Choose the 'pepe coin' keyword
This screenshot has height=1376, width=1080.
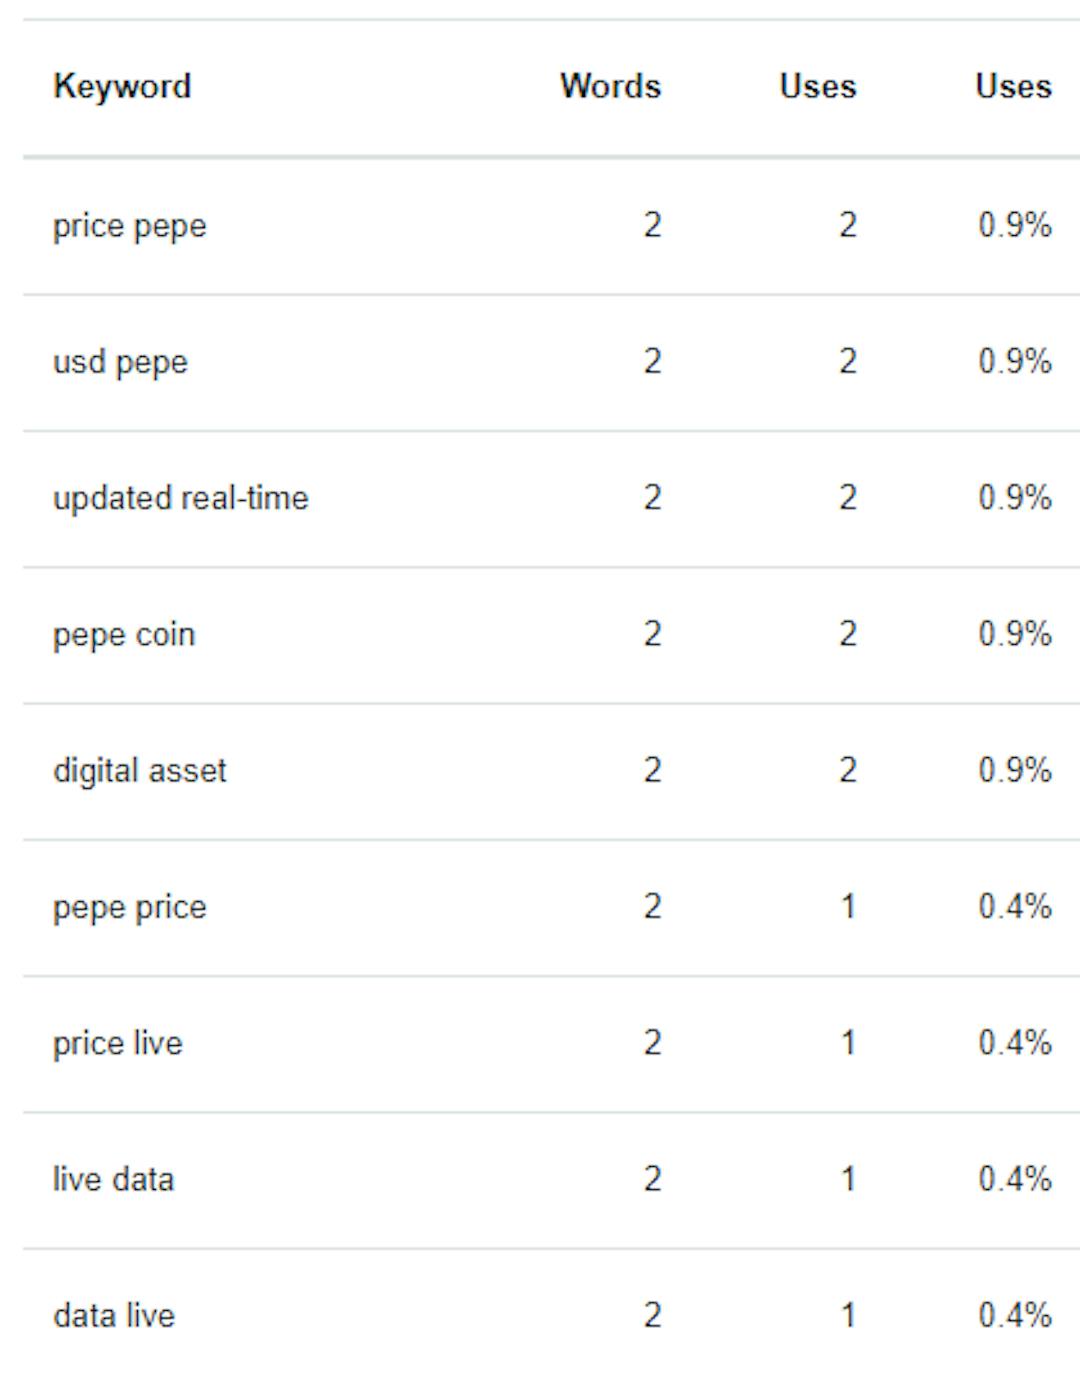pyautogui.click(x=124, y=634)
